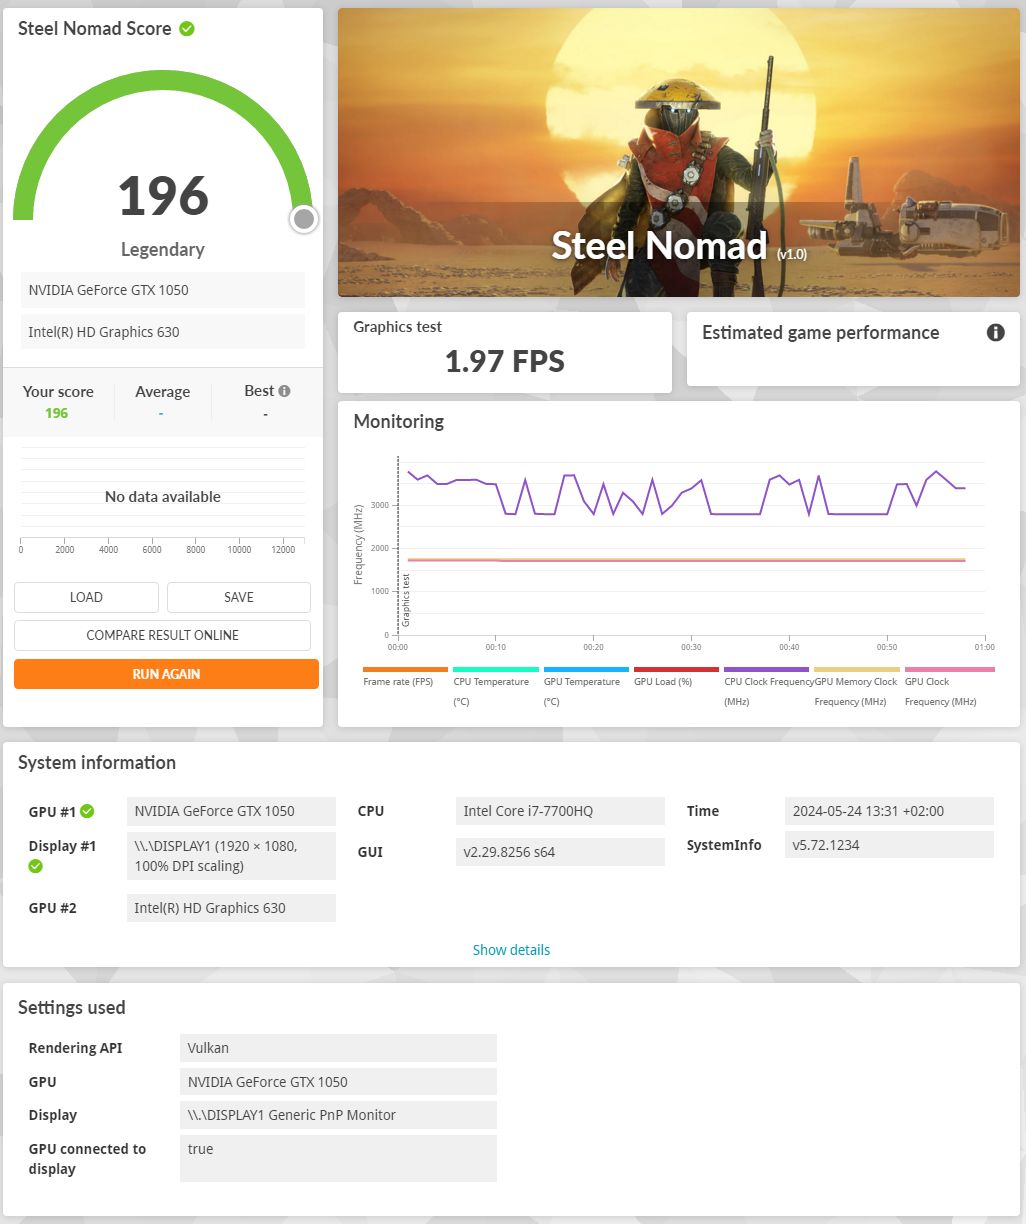
Task: Click the green Your score value 196
Action: click(x=57, y=413)
